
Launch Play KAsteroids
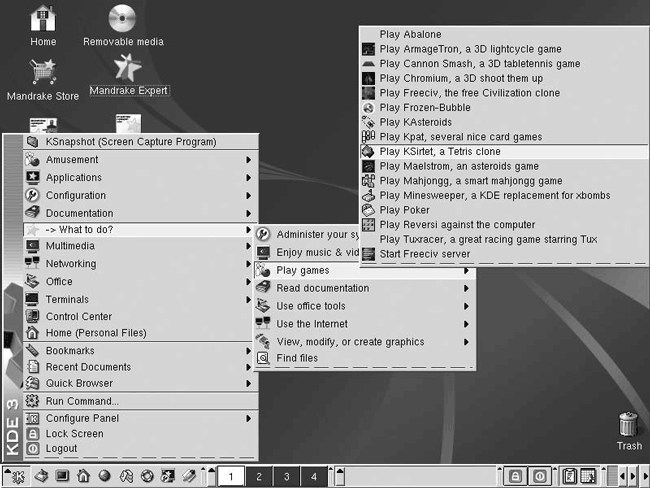(x=504, y=122)
